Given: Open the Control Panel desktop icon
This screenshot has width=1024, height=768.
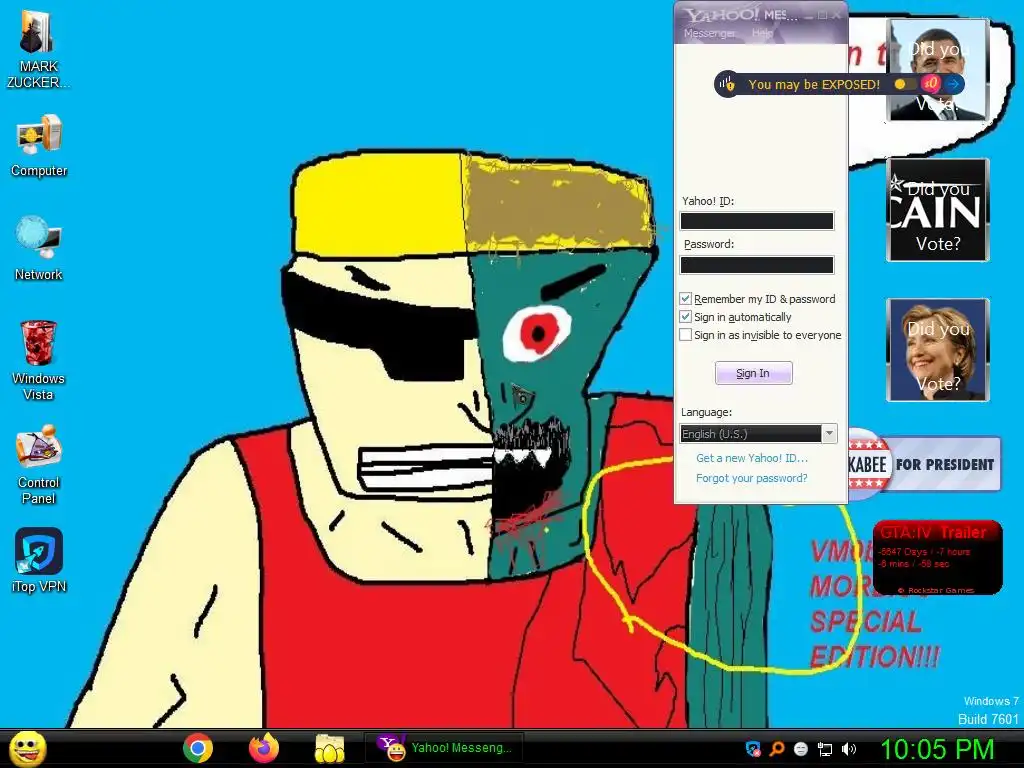Looking at the screenshot, I should 39,465.
